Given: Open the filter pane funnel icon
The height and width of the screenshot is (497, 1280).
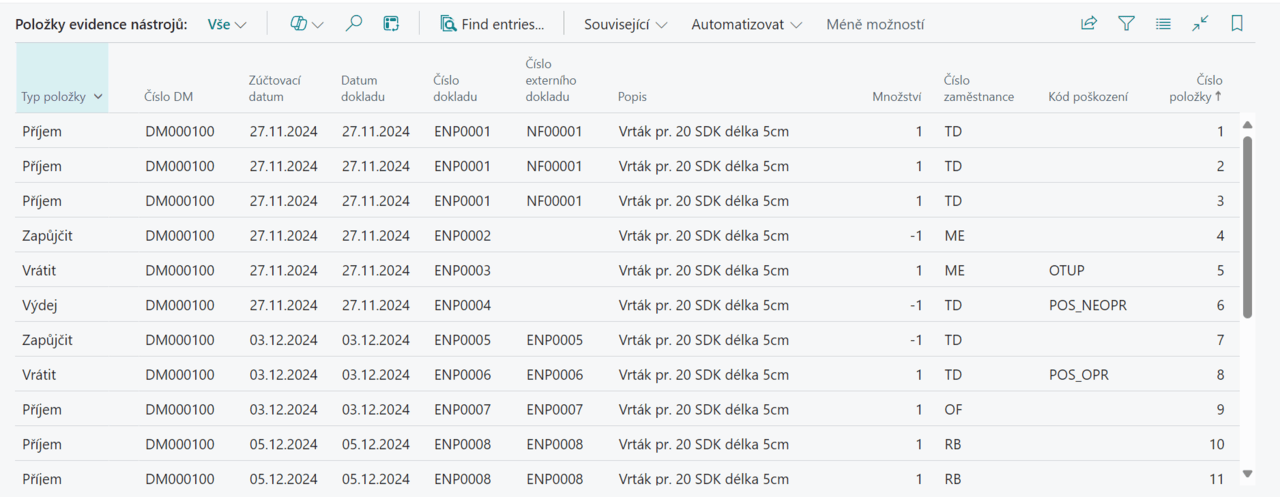Looking at the screenshot, I should tap(1126, 24).
